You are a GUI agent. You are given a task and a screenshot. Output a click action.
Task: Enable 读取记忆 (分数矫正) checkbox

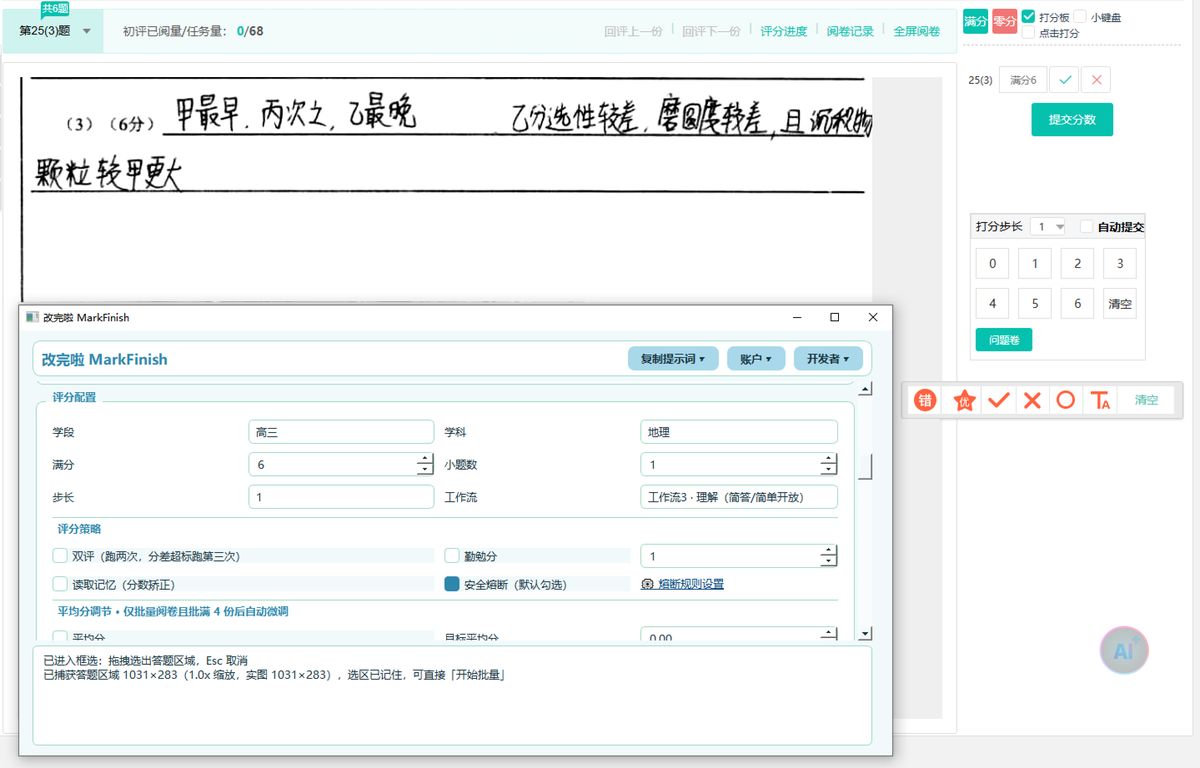pyautogui.click(x=59, y=584)
